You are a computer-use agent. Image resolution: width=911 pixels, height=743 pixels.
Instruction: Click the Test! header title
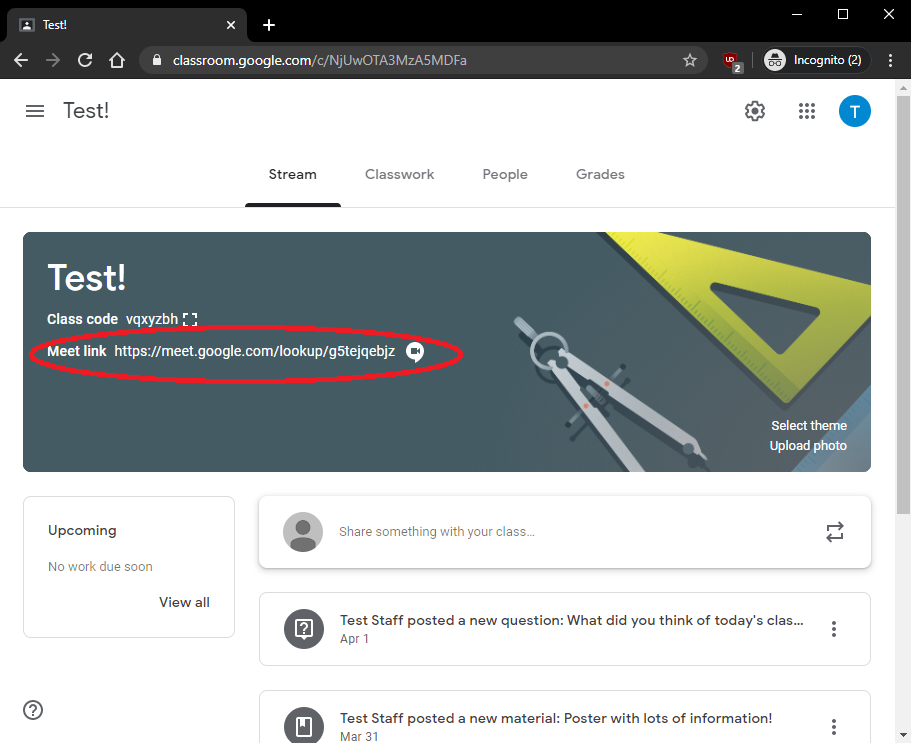tap(86, 111)
